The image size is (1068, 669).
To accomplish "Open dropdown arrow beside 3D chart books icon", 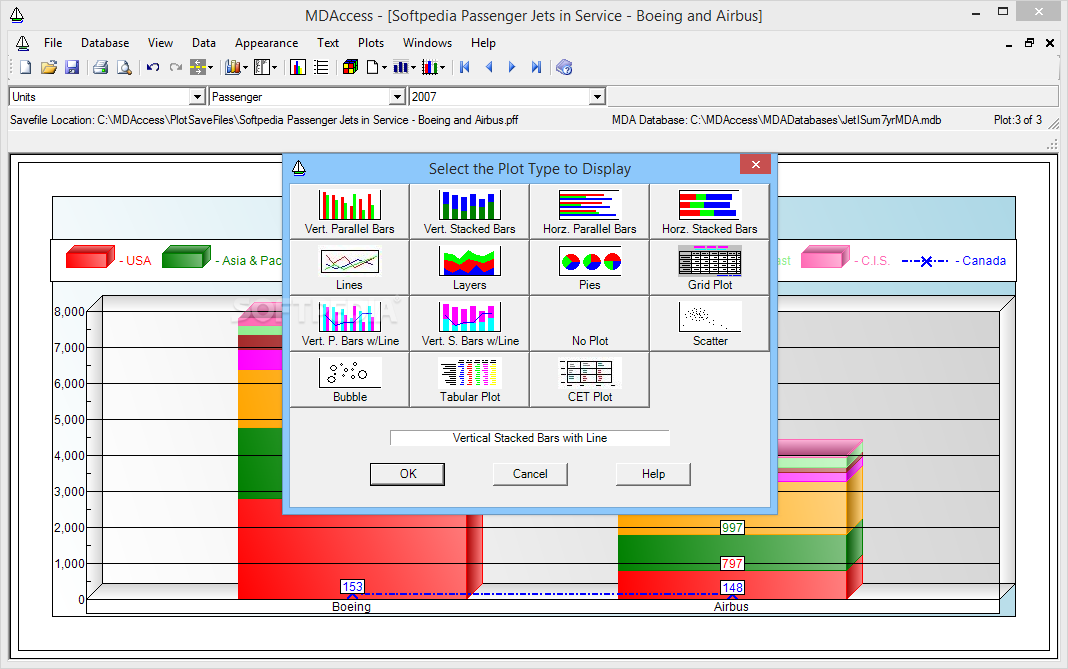I will tap(245, 67).
